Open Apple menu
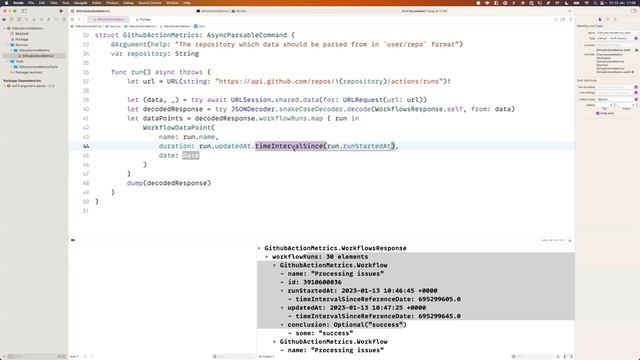The height and width of the screenshot is (360, 640). 6,2
